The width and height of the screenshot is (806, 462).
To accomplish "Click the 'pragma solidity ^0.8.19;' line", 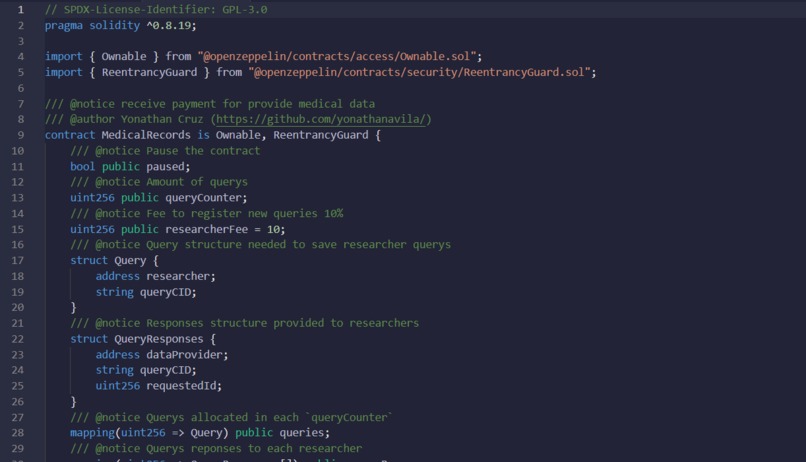I will click(120, 25).
